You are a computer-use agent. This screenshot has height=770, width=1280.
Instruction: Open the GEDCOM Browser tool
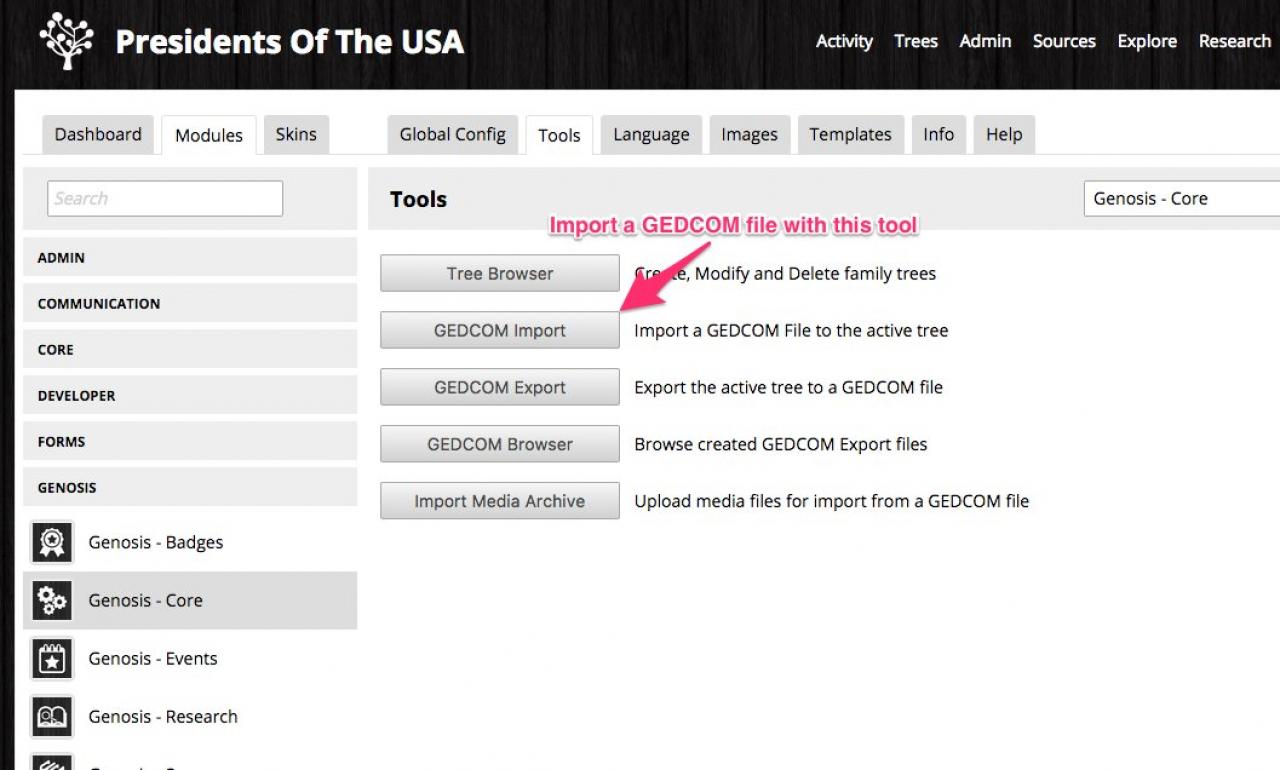click(x=500, y=444)
